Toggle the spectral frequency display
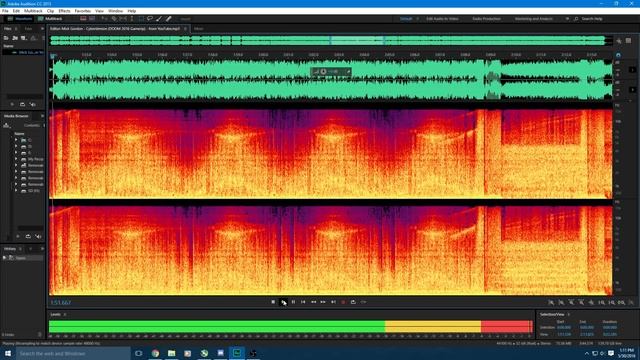640x360 pixels. (83, 19)
